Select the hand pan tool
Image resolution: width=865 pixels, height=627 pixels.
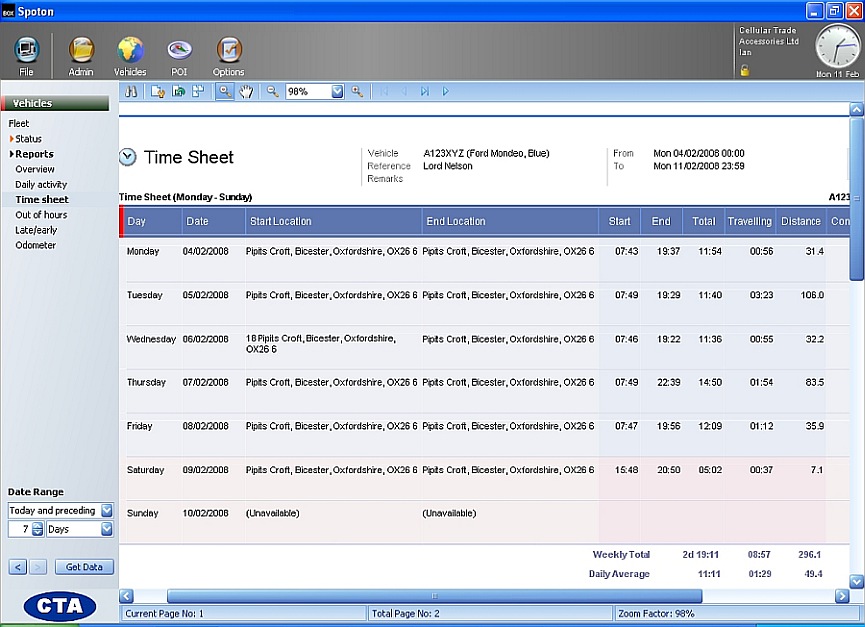point(246,91)
